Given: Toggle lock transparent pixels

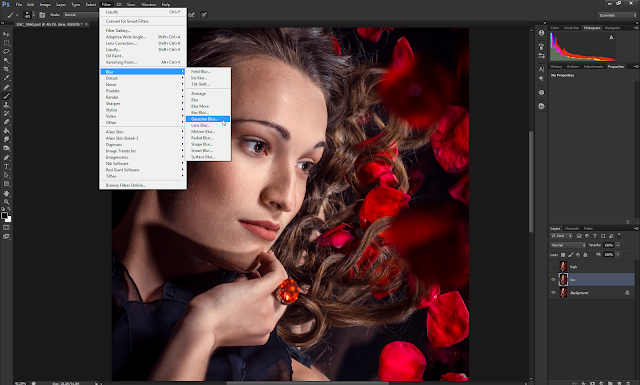Looking at the screenshot, I should coord(563,255).
